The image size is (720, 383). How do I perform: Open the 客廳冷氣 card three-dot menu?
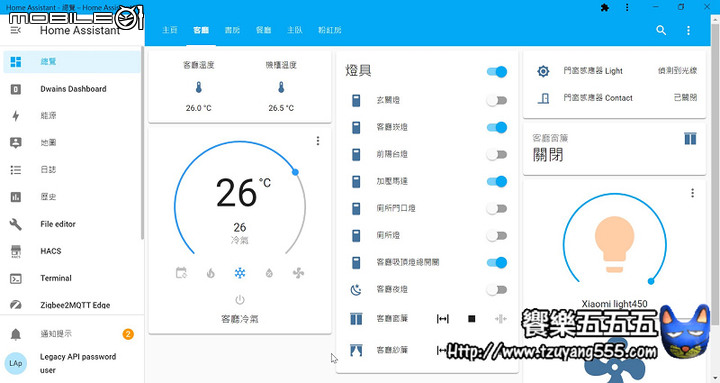click(x=318, y=141)
